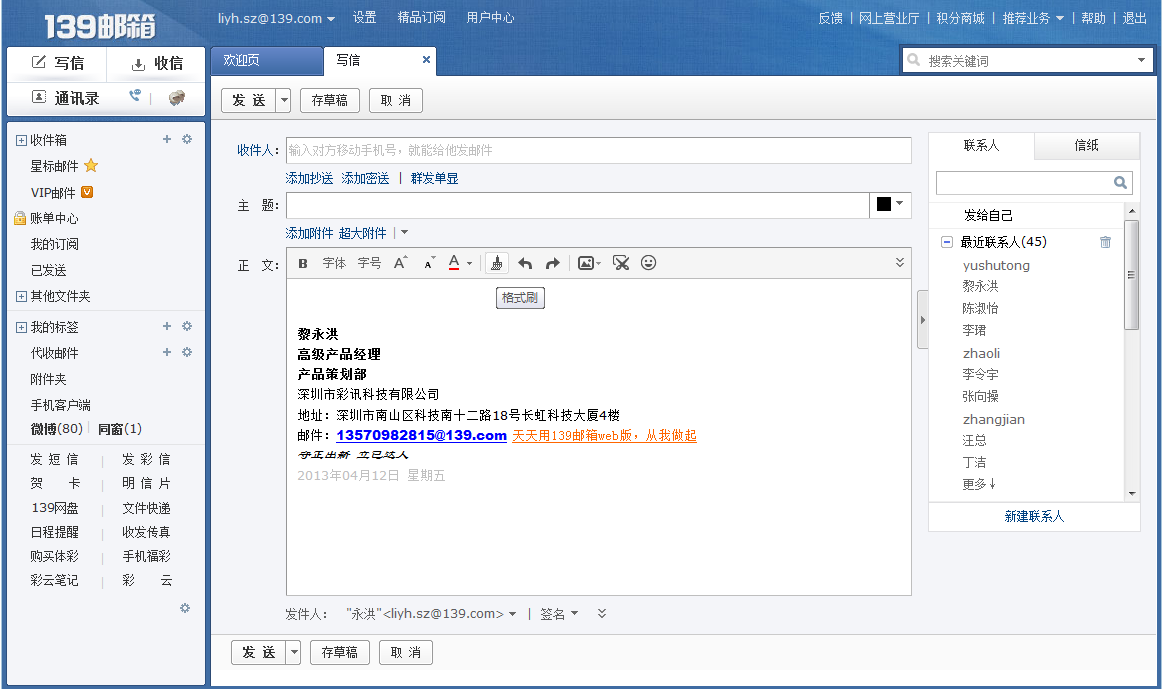Click the black subject color swatch
The width and height of the screenshot is (1163, 689).
(x=883, y=204)
